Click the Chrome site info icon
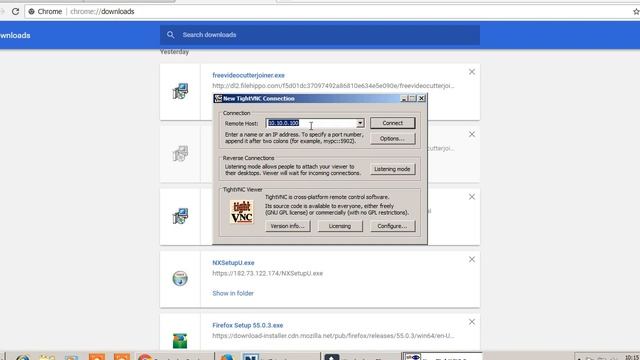This screenshot has width=640, height=360. [31, 11]
